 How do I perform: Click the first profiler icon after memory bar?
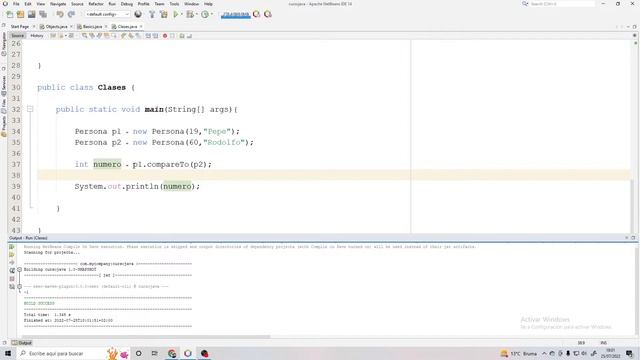point(256,14)
